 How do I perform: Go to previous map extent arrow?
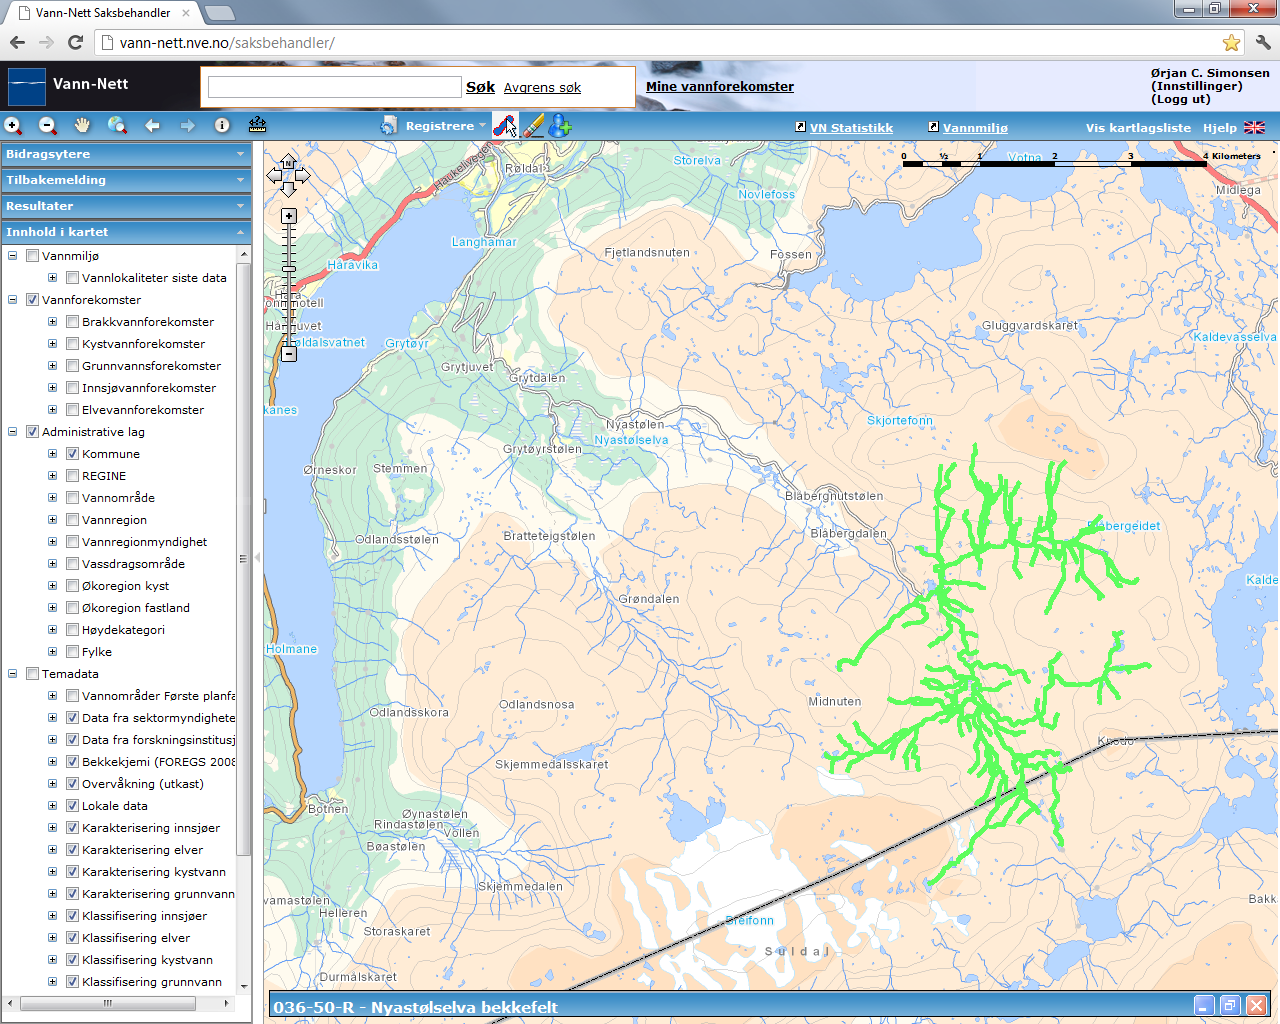tap(152, 125)
